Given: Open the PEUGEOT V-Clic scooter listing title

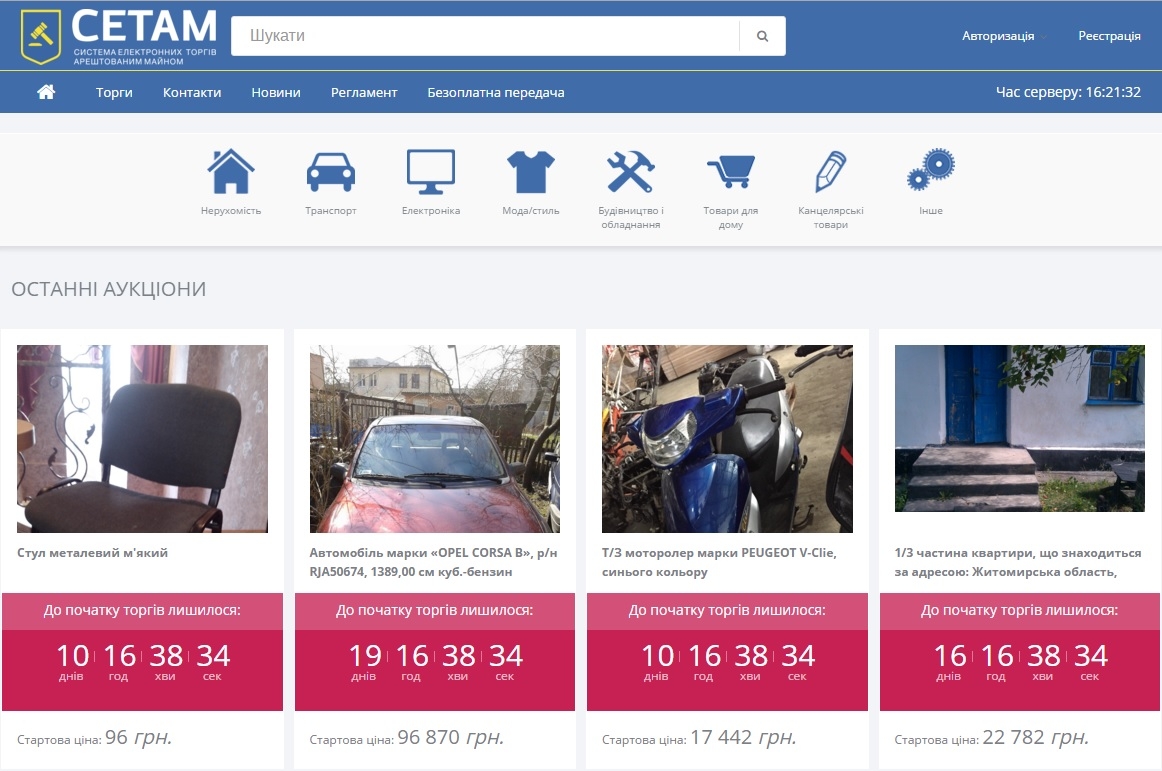Looking at the screenshot, I should pyautogui.click(x=719, y=562).
